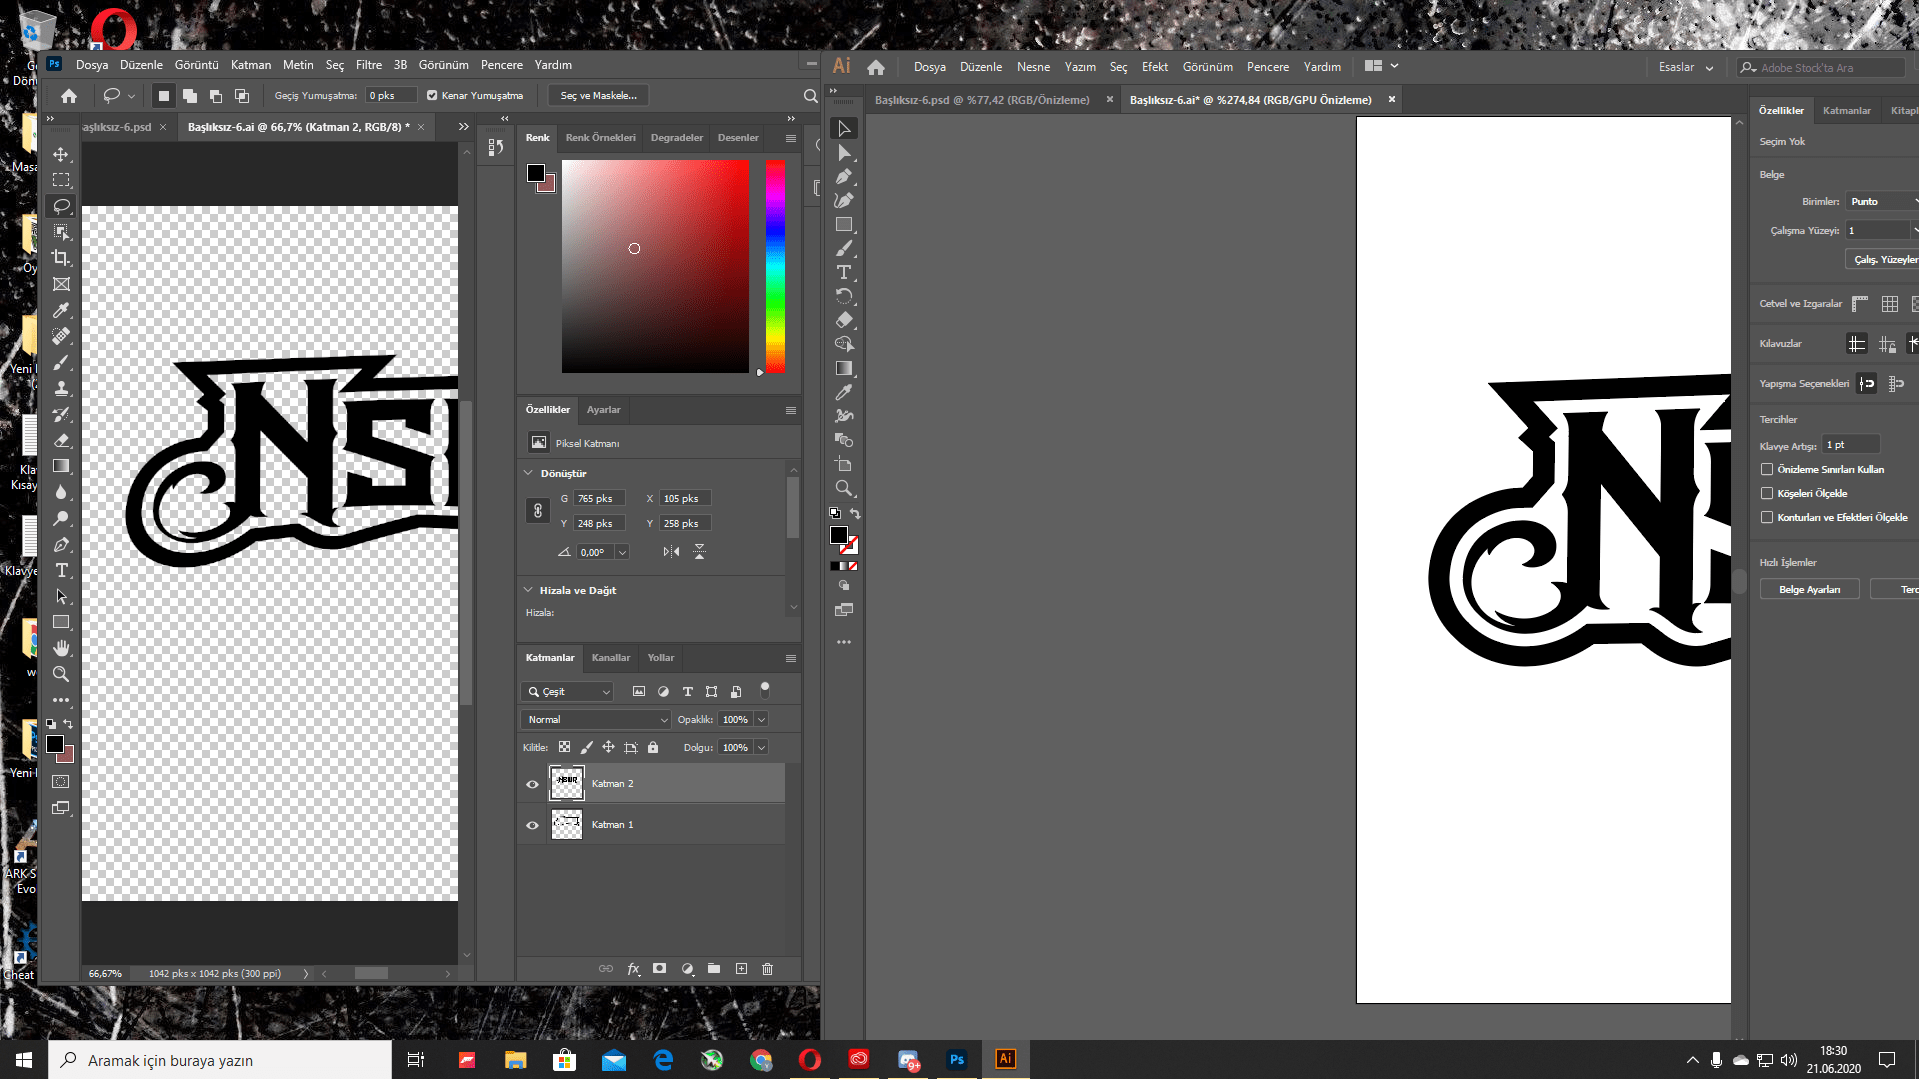The height and width of the screenshot is (1079, 1919).
Task: Open the rotation angle dropdown
Action: (x=622, y=552)
